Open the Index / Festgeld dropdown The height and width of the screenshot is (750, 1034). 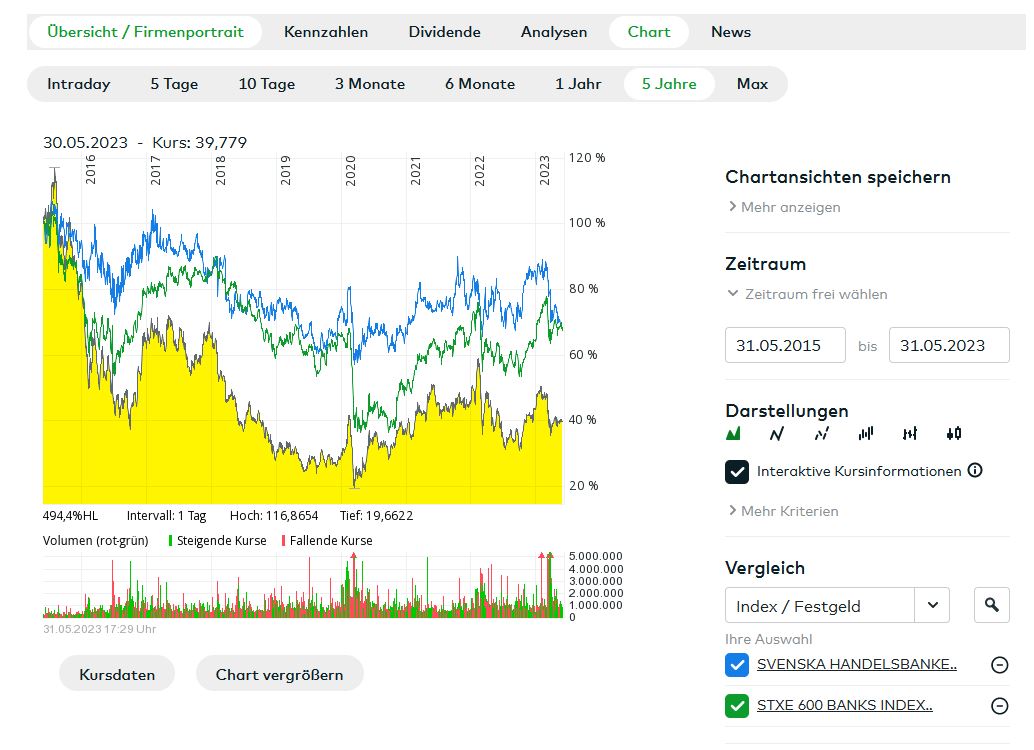[x=932, y=605]
